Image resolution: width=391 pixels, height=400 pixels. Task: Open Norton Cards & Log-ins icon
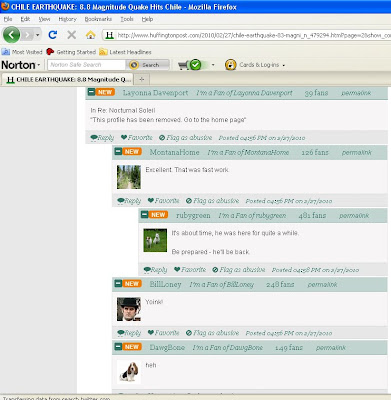(x=230, y=65)
